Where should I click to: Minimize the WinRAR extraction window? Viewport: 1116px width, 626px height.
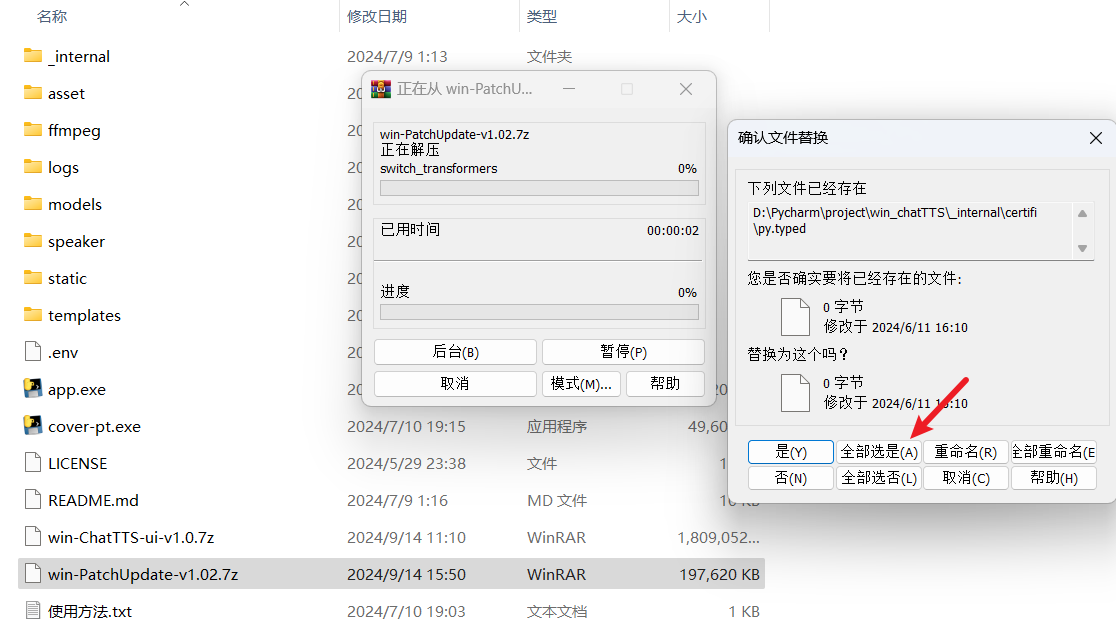coord(569,89)
